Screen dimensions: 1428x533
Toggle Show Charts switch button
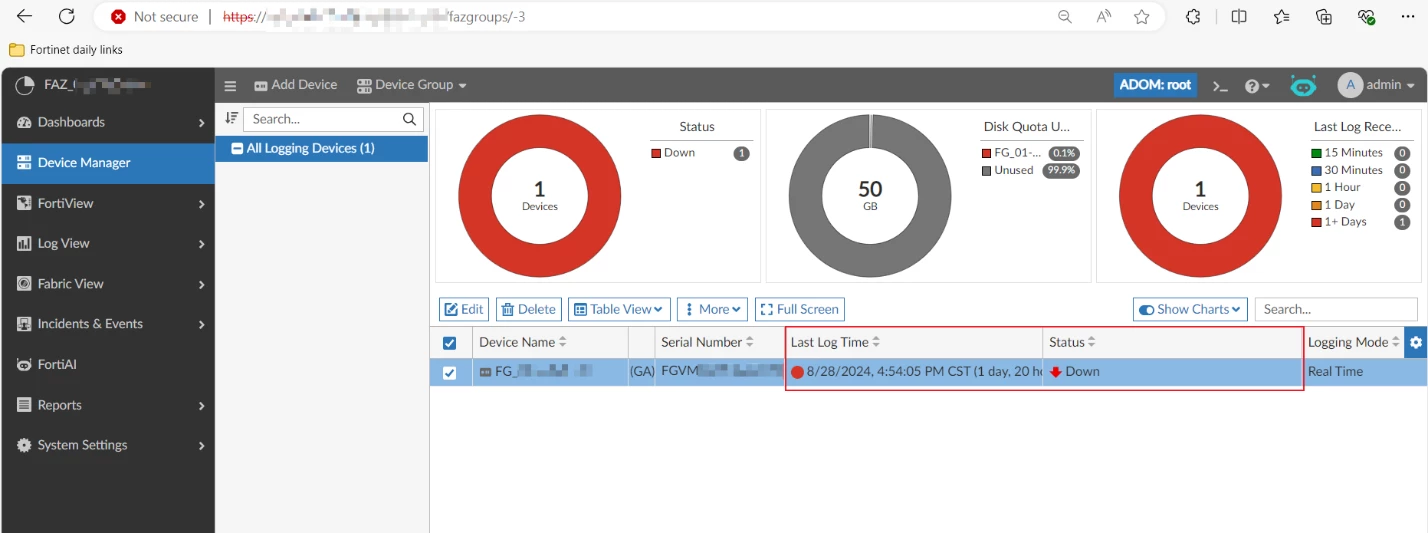coord(1190,309)
